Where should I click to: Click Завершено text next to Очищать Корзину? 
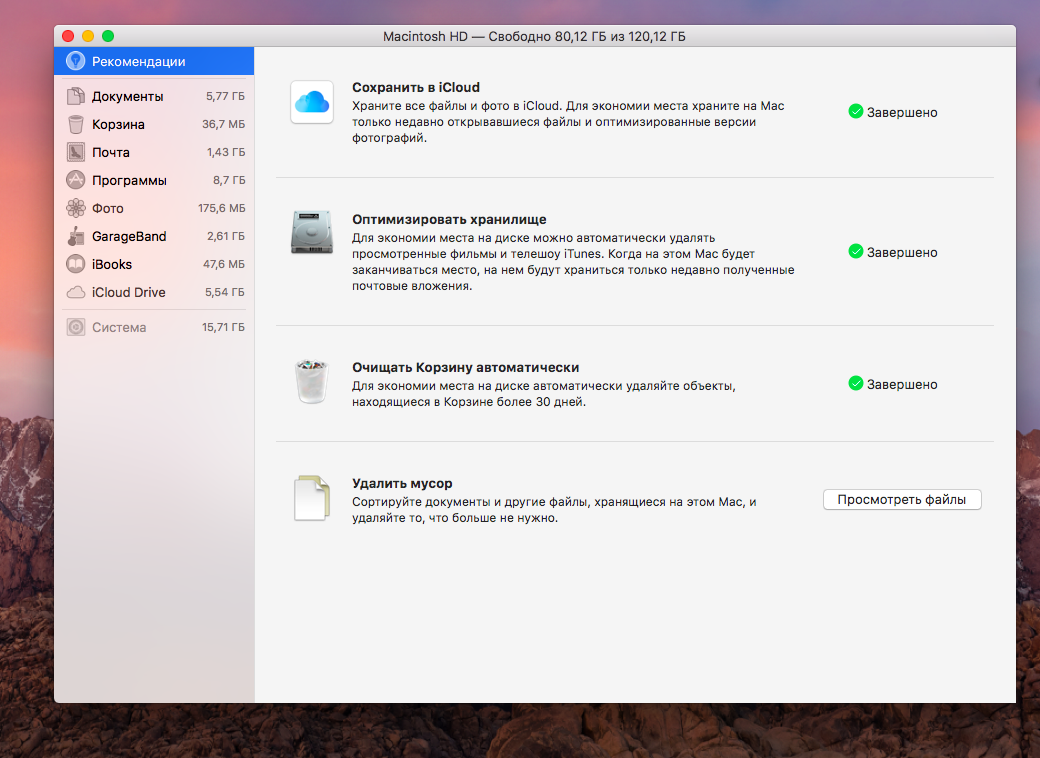pos(902,384)
